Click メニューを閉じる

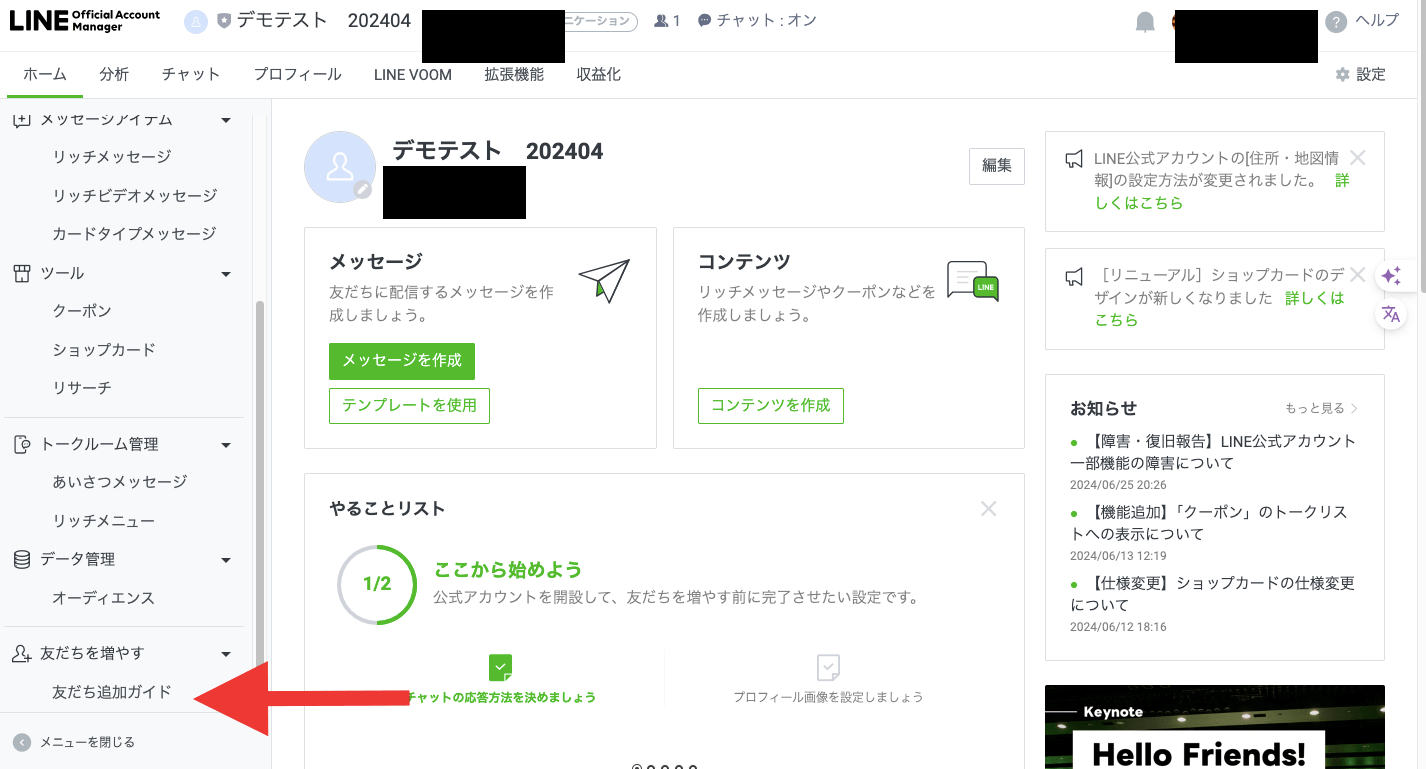87,742
